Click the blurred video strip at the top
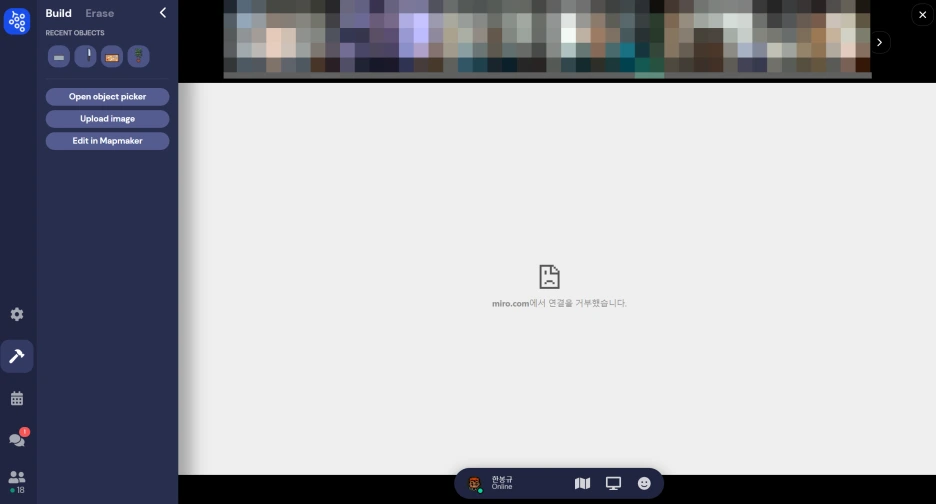 pyautogui.click(x=547, y=39)
